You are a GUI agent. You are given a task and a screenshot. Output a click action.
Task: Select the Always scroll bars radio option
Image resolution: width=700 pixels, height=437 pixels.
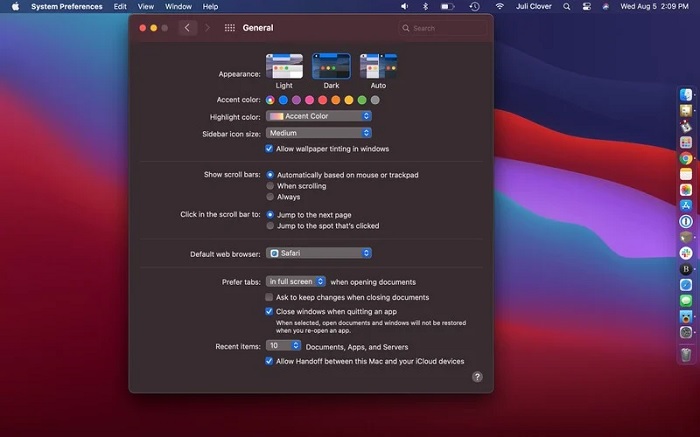click(270, 197)
